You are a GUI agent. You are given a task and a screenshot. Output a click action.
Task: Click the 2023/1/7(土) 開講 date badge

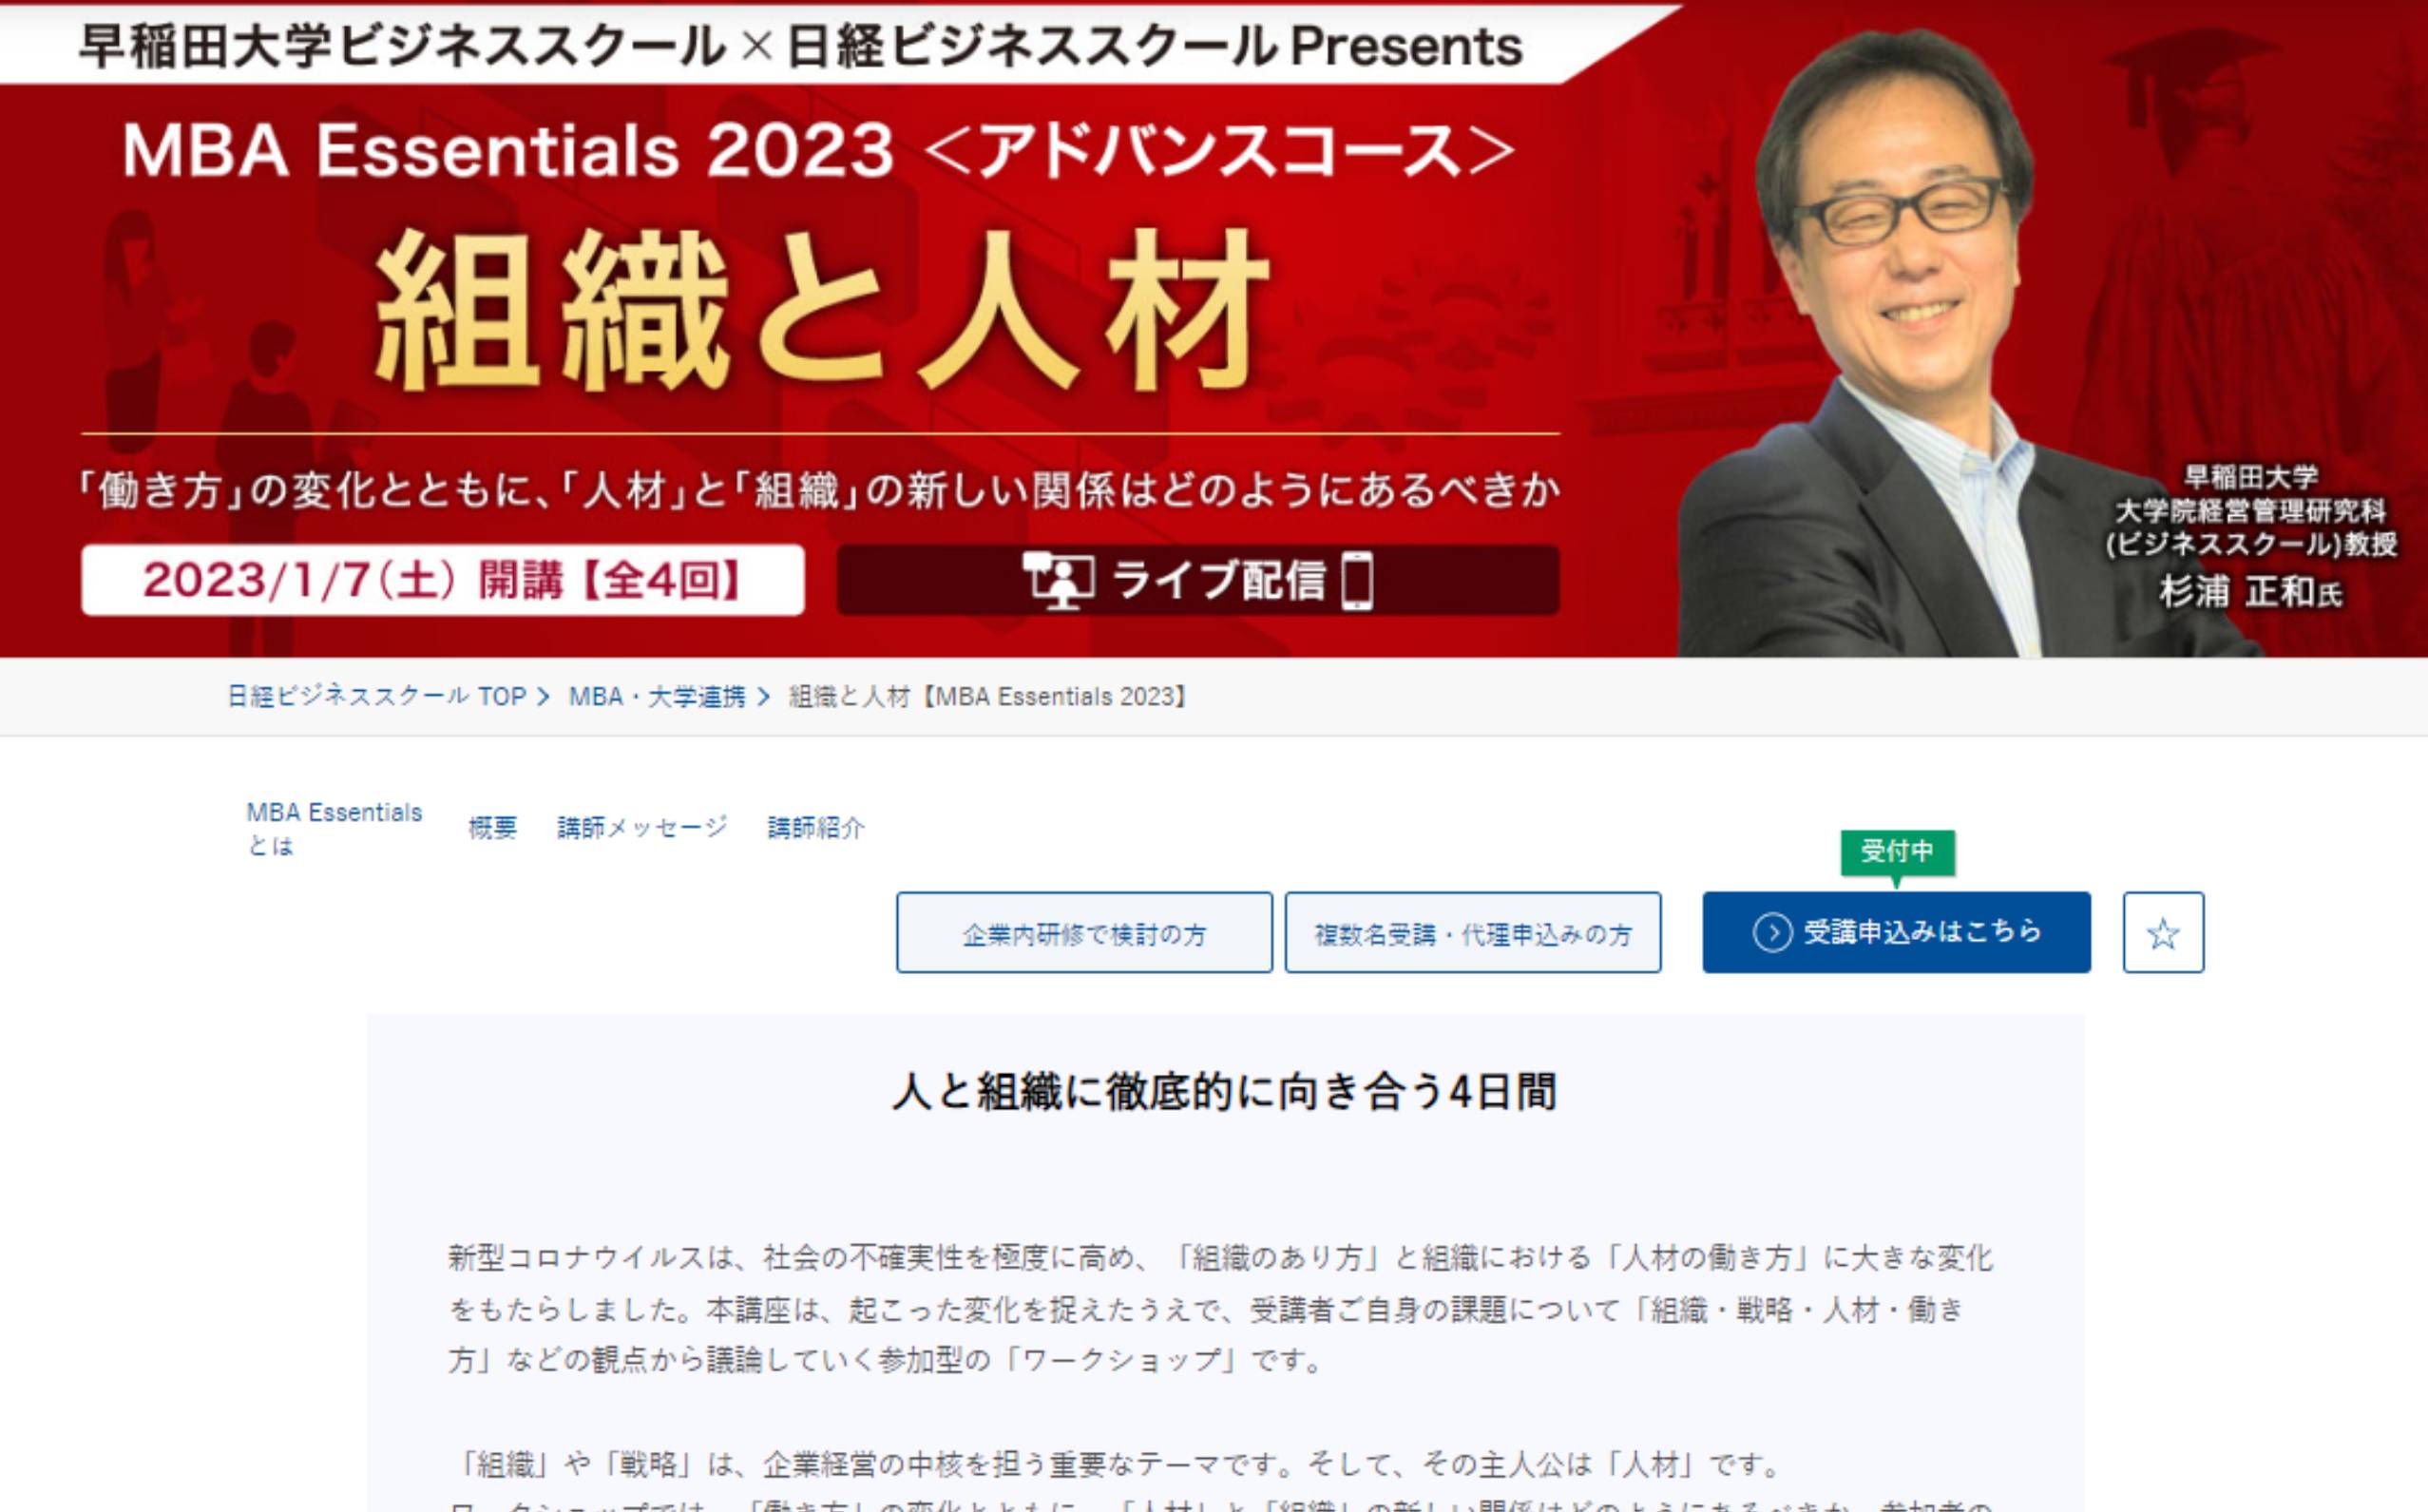coord(443,580)
